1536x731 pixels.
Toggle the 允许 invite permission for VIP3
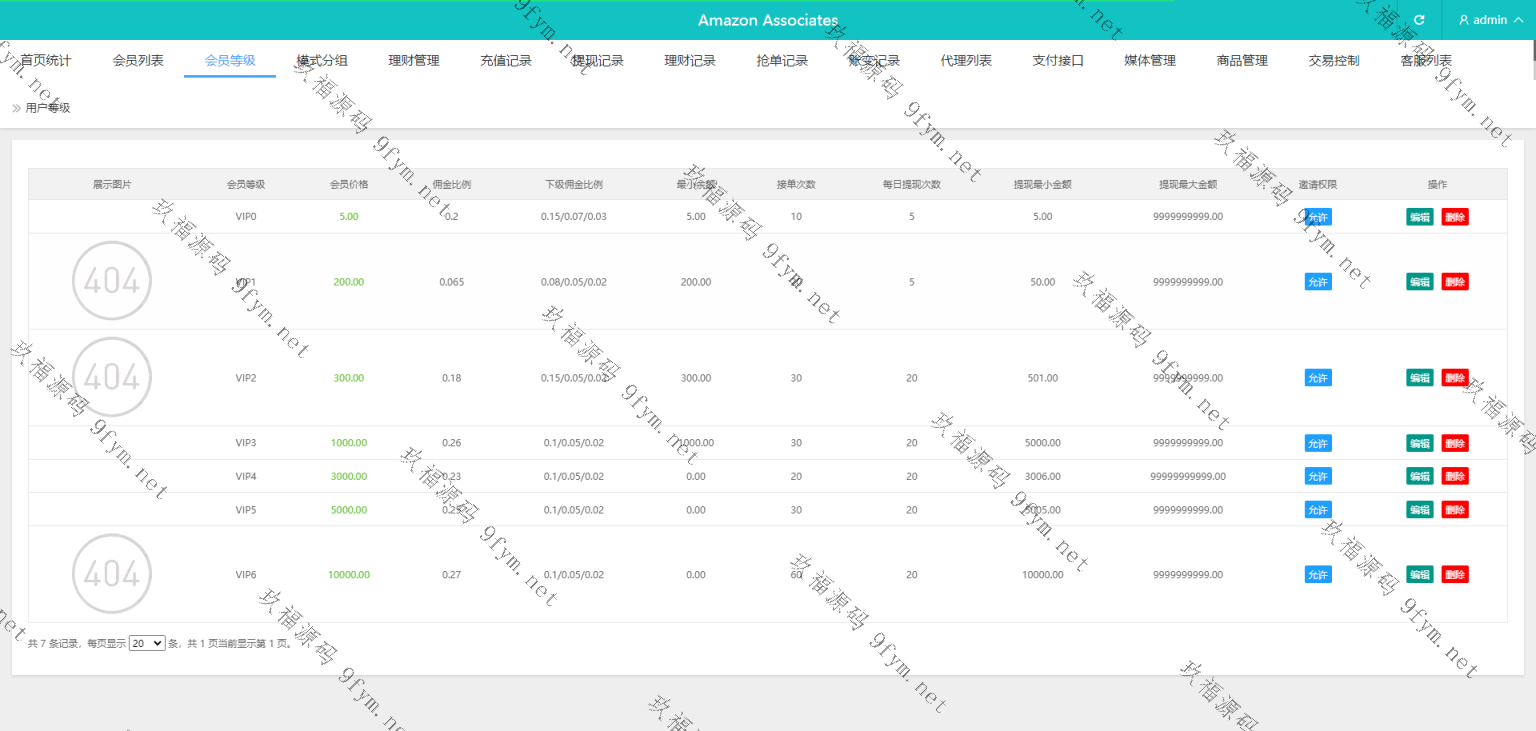(x=1318, y=443)
